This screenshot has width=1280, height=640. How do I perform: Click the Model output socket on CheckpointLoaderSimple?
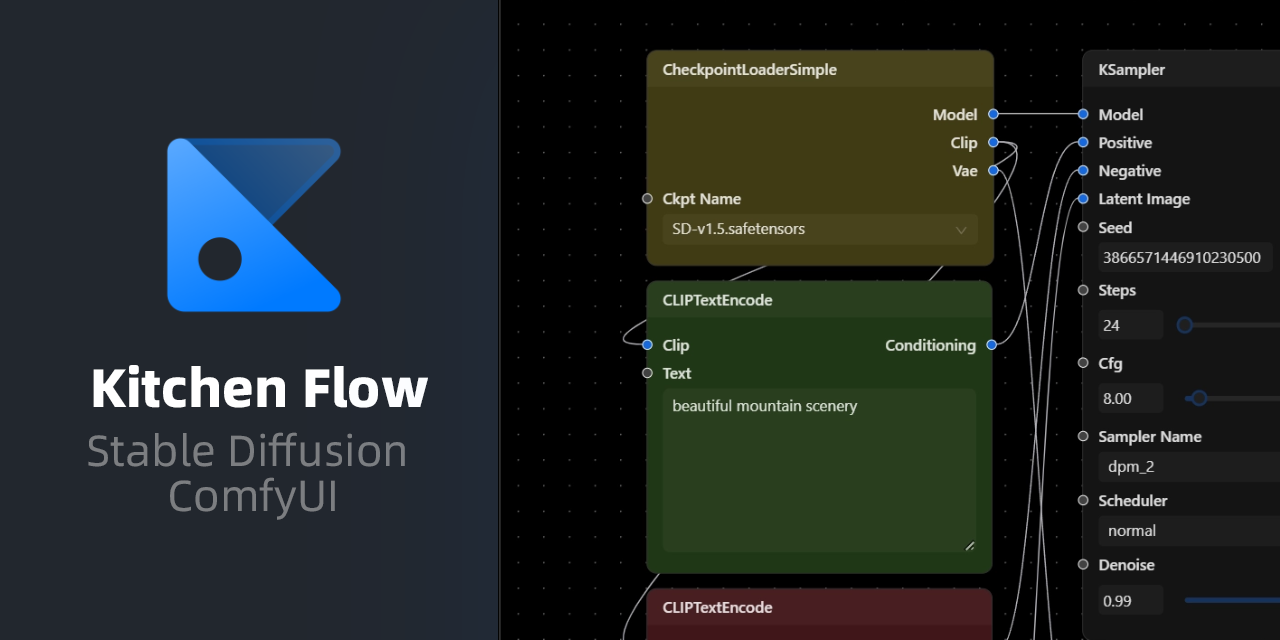[992, 114]
